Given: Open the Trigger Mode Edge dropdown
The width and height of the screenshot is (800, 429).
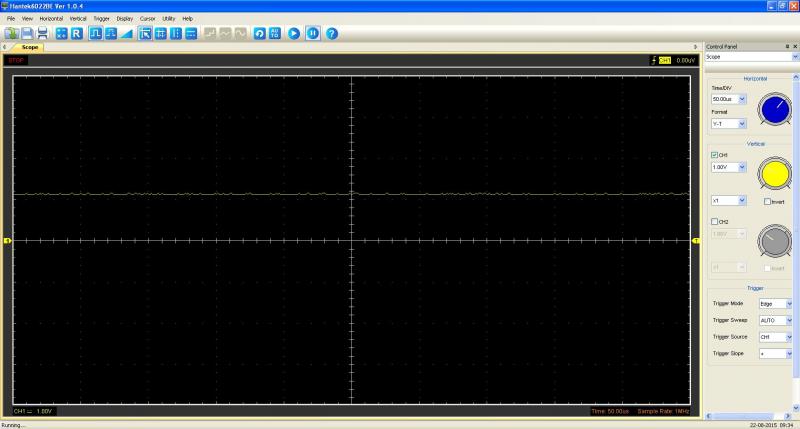Looking at the screenshot, I should (x=789, y=304).
